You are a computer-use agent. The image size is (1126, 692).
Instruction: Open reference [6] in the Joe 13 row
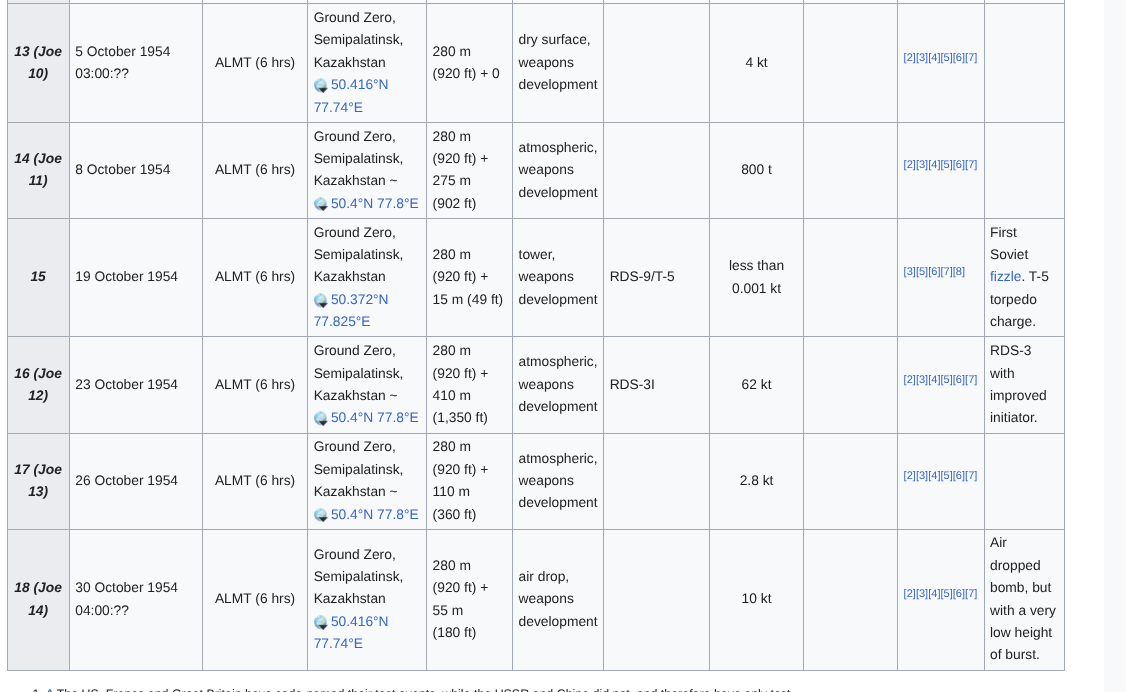[959, 476]
